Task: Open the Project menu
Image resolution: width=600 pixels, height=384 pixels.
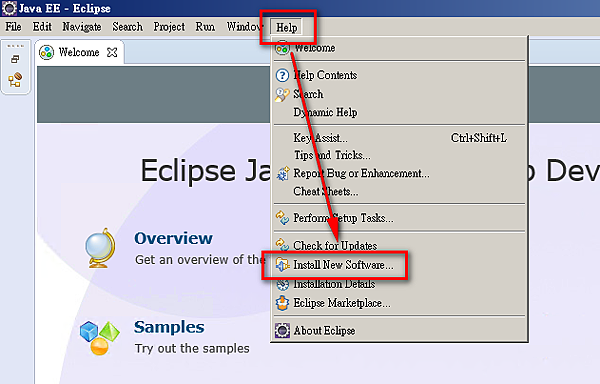Action: pos(169,27)
